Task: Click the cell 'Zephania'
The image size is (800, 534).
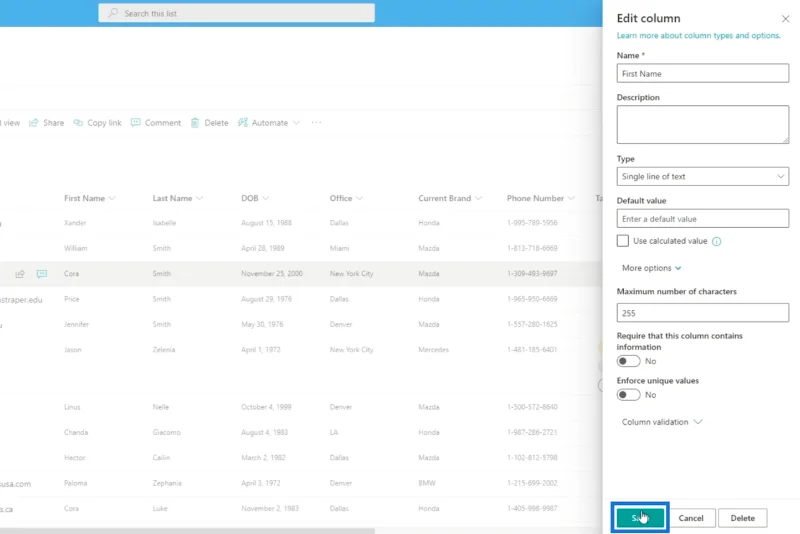Action: 167,484
